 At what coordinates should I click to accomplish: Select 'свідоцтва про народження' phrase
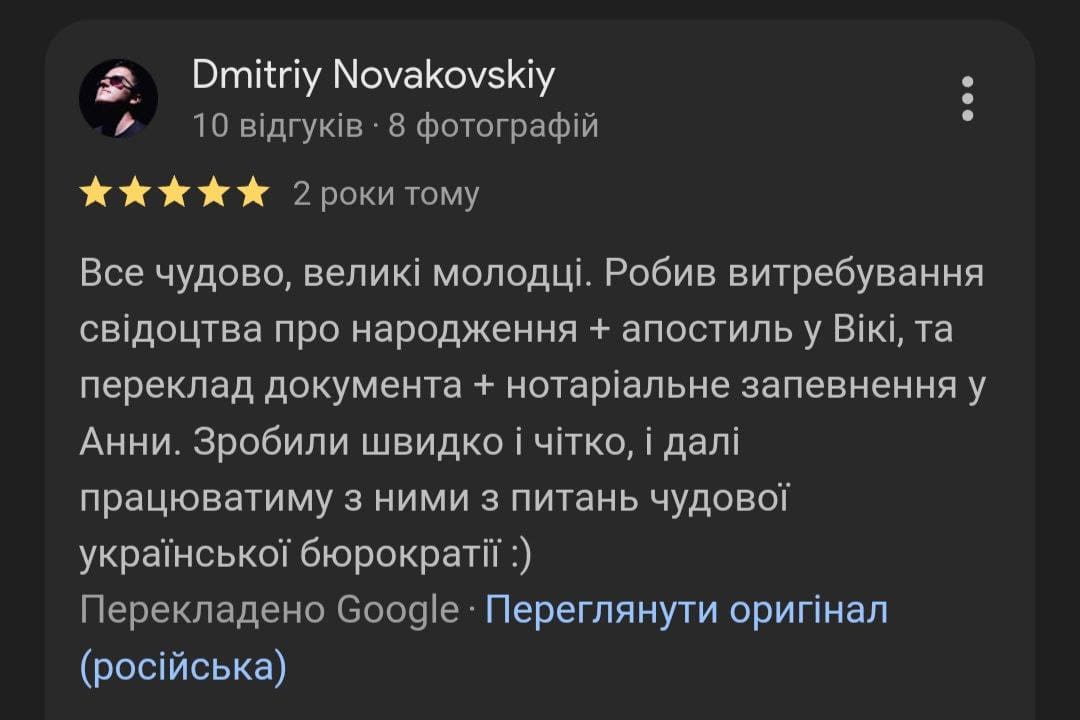329,330
